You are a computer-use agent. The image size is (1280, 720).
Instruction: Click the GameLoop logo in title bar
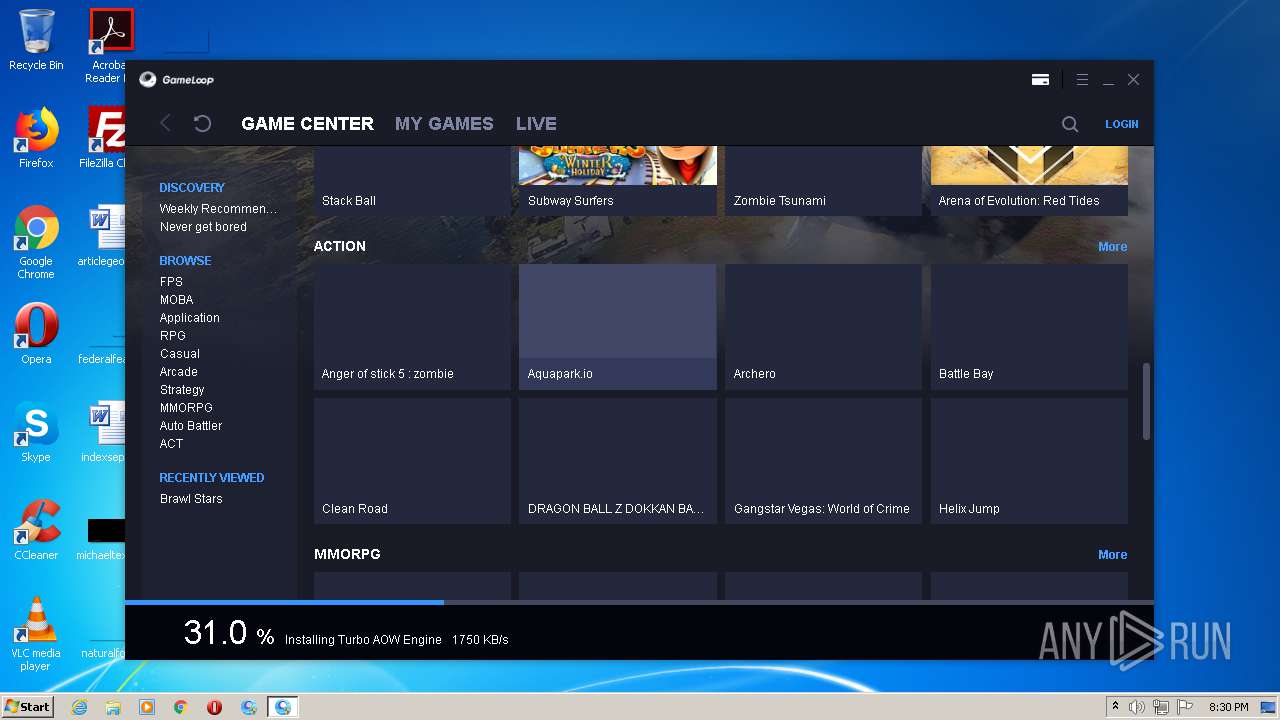click(176, 80)
